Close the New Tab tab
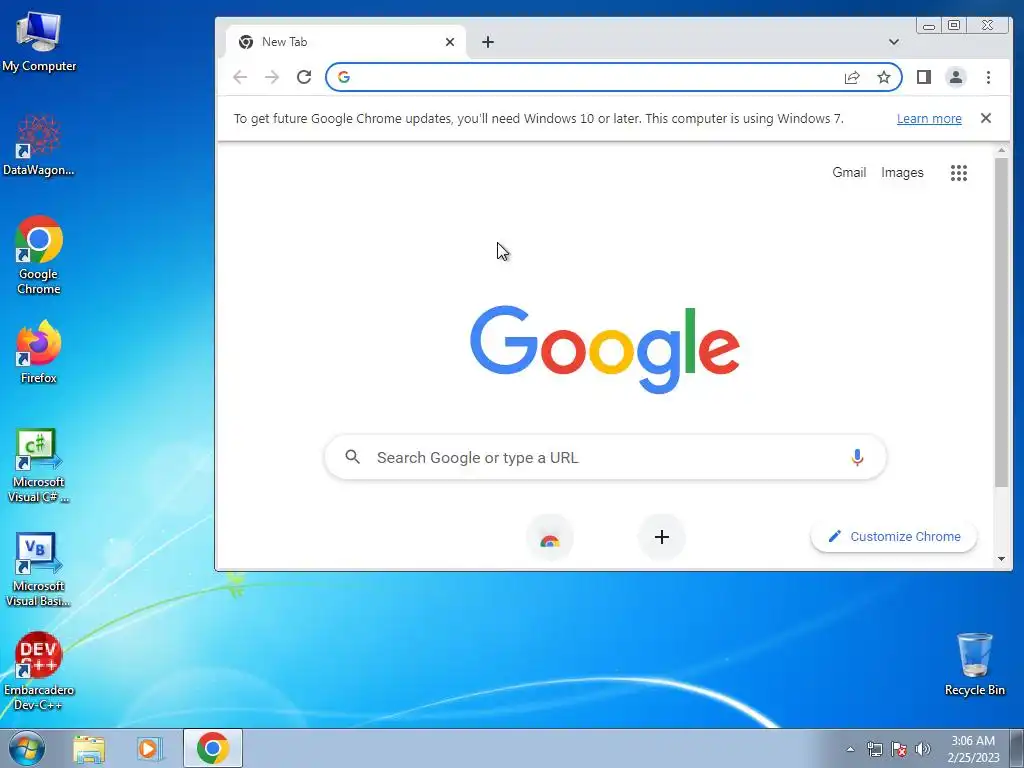The height and width of the screenshot is (768, 1024). pyautogui.click(x=450, y=42)
